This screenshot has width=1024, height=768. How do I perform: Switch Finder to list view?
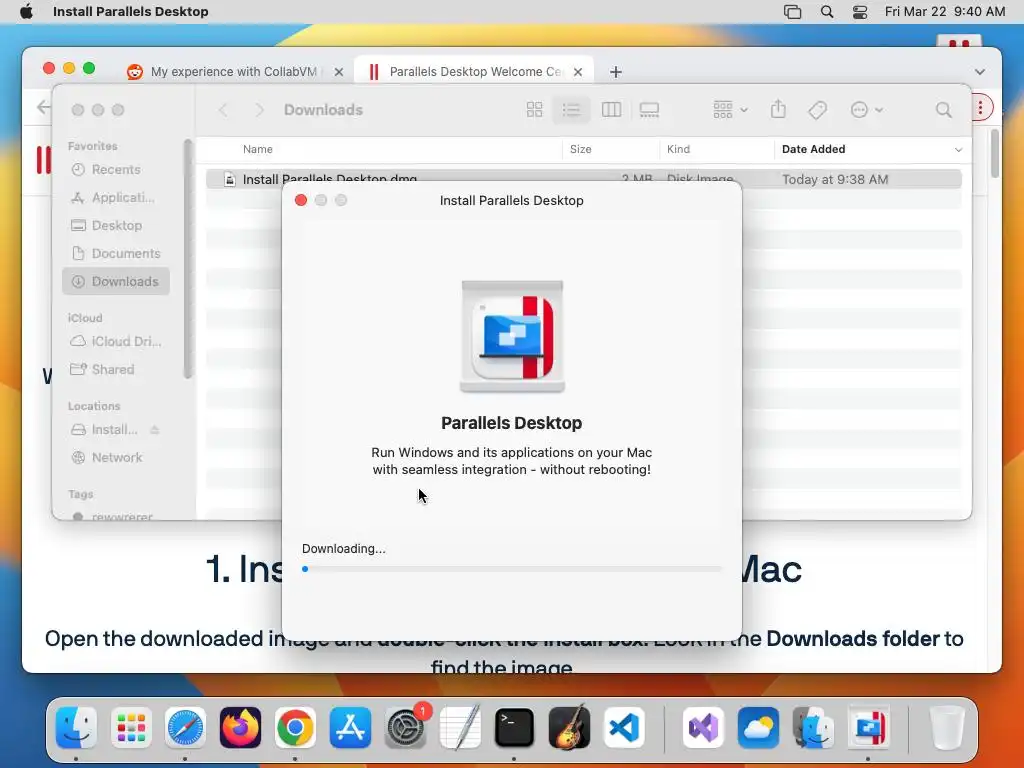(x=571, y=110)
